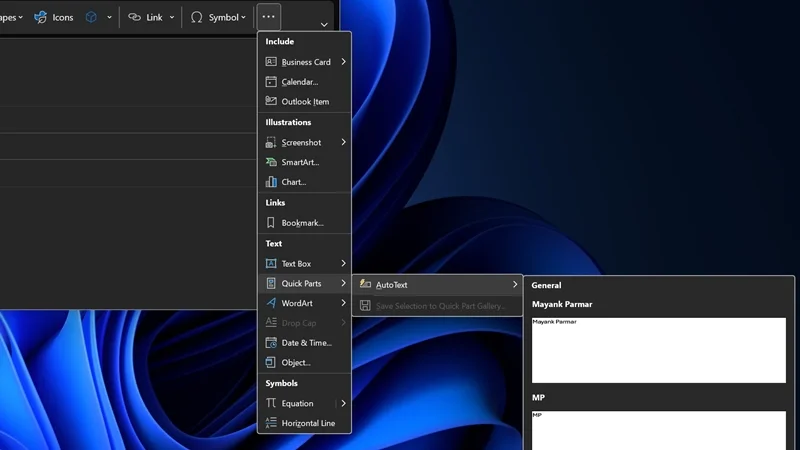This screenshot has height=450, width=800.
Task: Click the Date & Time icon
Action: click(x=271, y=343)
